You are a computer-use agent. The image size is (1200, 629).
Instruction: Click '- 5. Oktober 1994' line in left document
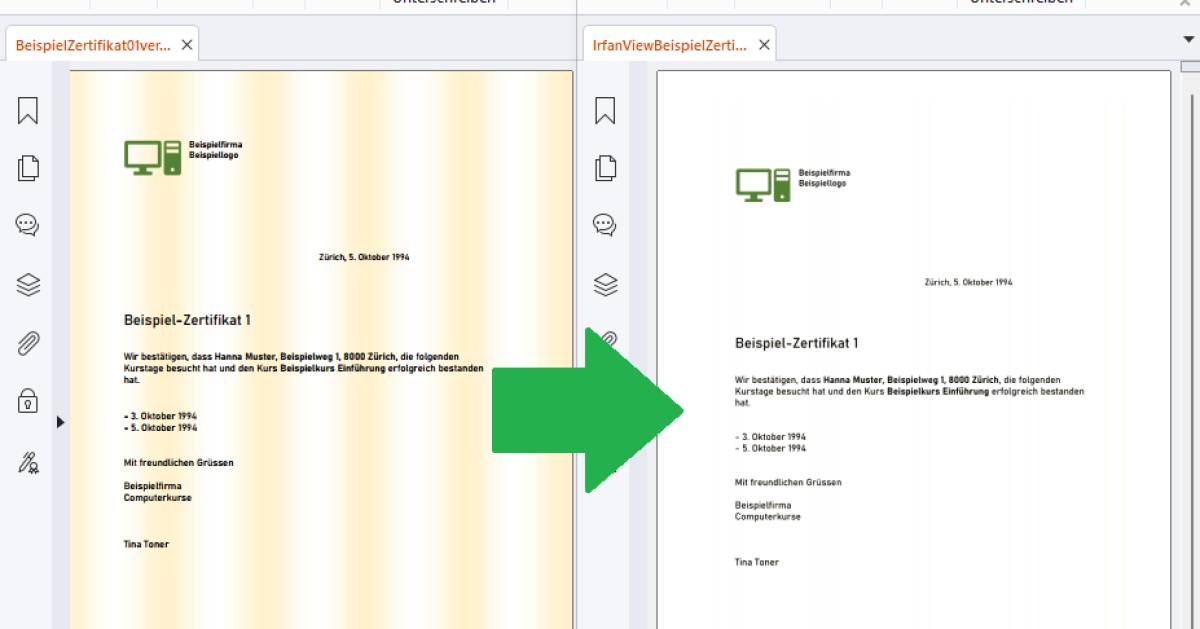coord(160,428)
